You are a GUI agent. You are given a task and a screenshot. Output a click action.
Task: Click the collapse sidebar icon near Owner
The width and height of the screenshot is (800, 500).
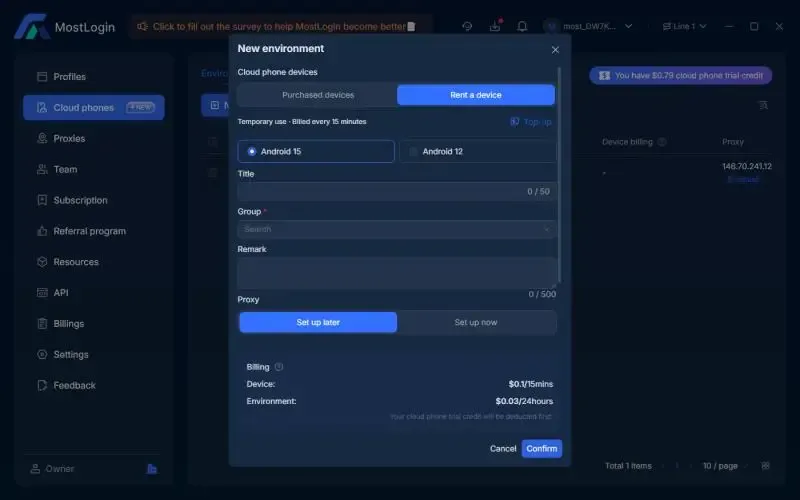pyautogui.click(x=152, y=469)
